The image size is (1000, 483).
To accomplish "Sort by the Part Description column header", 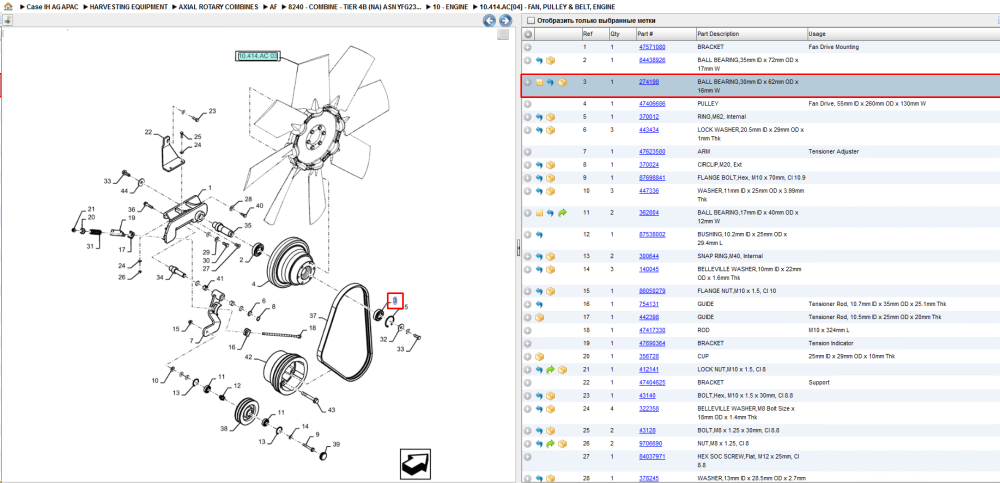I will click(x=750, y=34).
